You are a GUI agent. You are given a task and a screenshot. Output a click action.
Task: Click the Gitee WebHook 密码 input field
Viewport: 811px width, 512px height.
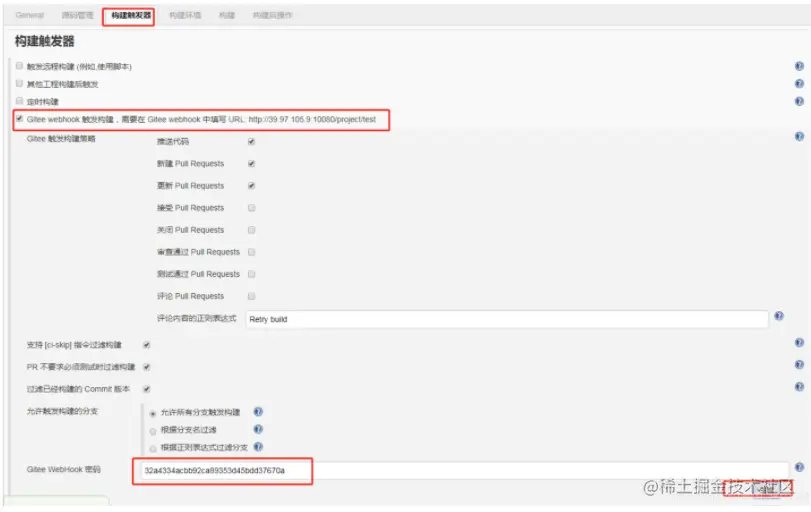(x=464, y=471)
